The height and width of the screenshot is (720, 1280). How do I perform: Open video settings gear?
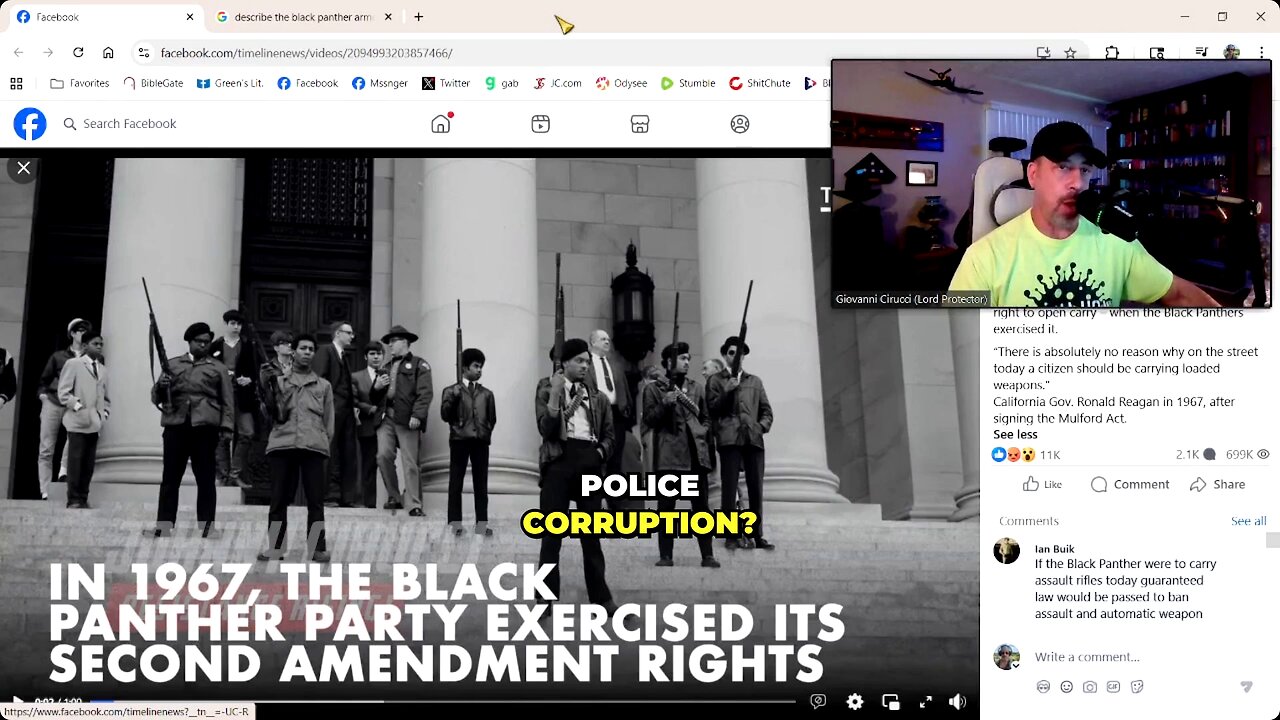pos(855,702)
